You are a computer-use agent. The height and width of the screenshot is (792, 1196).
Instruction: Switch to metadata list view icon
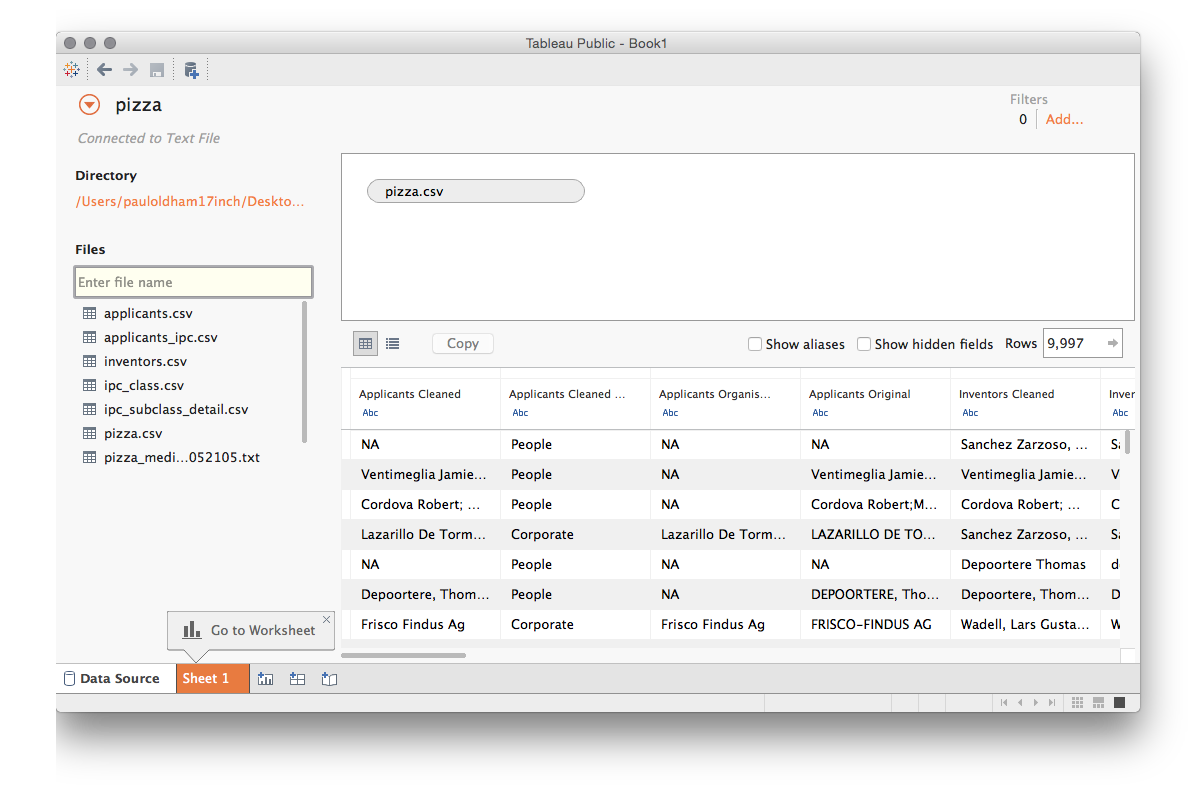pos(392,343)
